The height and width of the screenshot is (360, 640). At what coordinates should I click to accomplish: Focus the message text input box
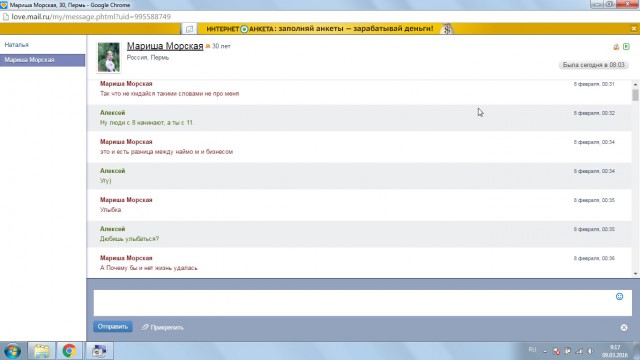(x=362, y=303)
